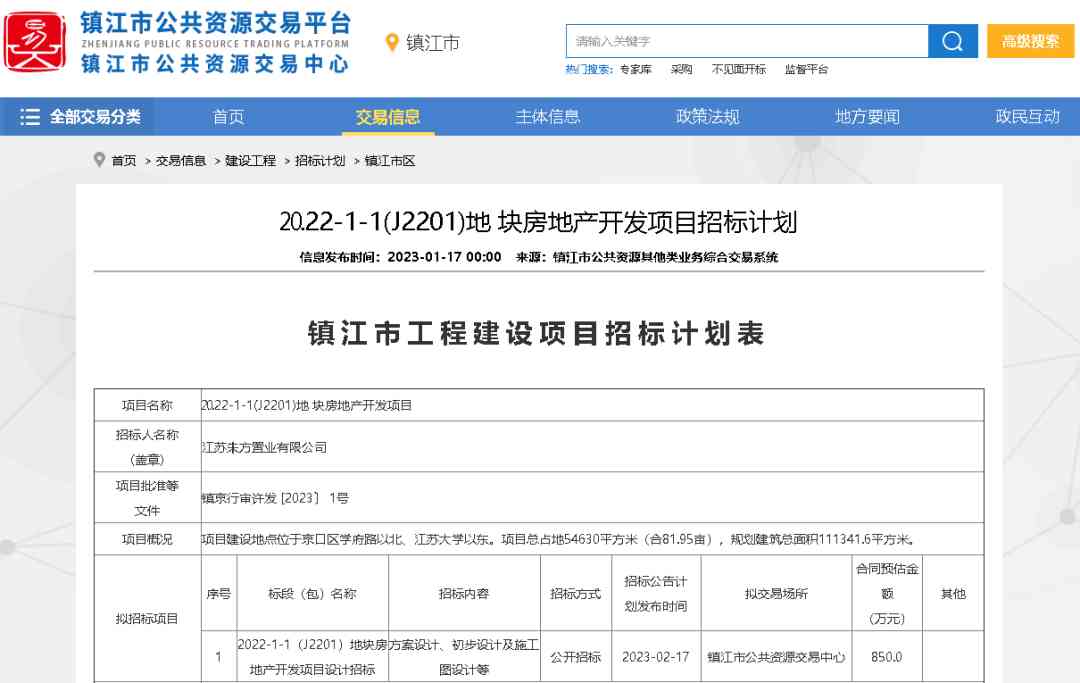Go to the 首页 navigation tab
Screen dimensions: 1080x683
pyautogui.click(x=228, y=117)
